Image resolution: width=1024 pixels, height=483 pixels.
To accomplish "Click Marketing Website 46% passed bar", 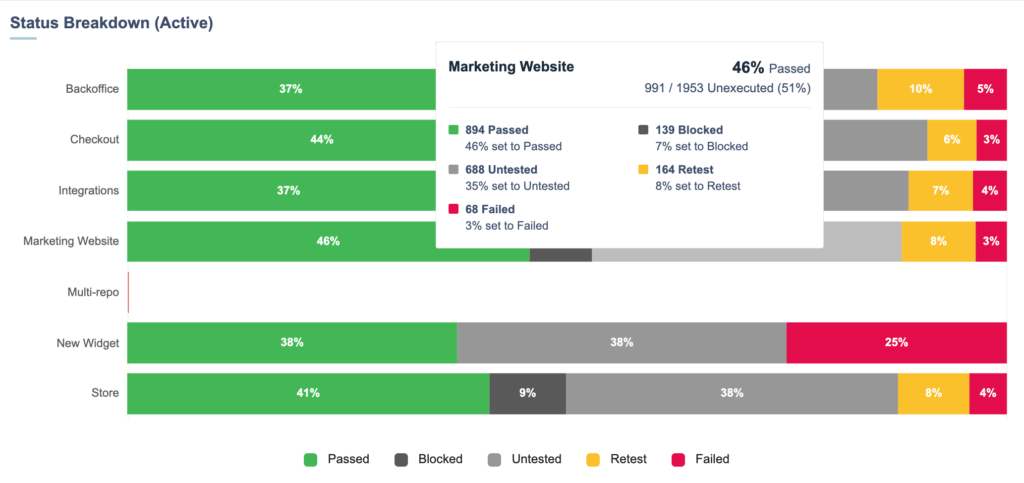I will pos(328,241).
